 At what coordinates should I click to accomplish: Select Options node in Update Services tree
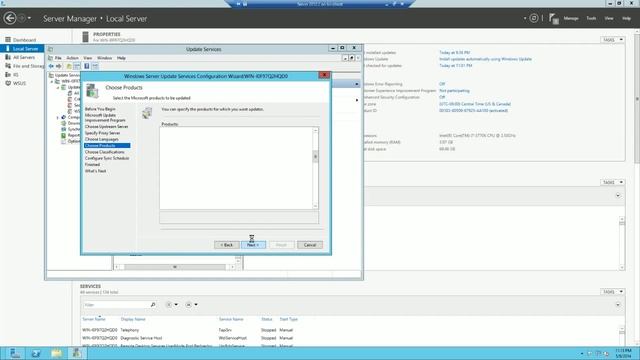point(71,141)
